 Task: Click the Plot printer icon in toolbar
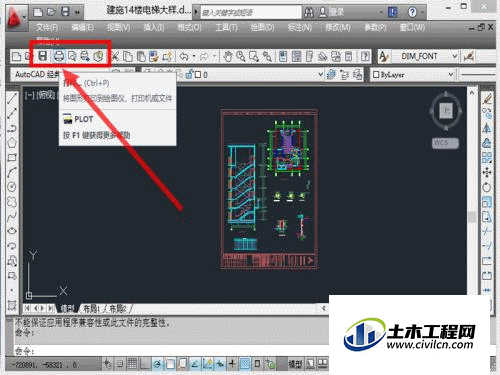pos(59,56)
